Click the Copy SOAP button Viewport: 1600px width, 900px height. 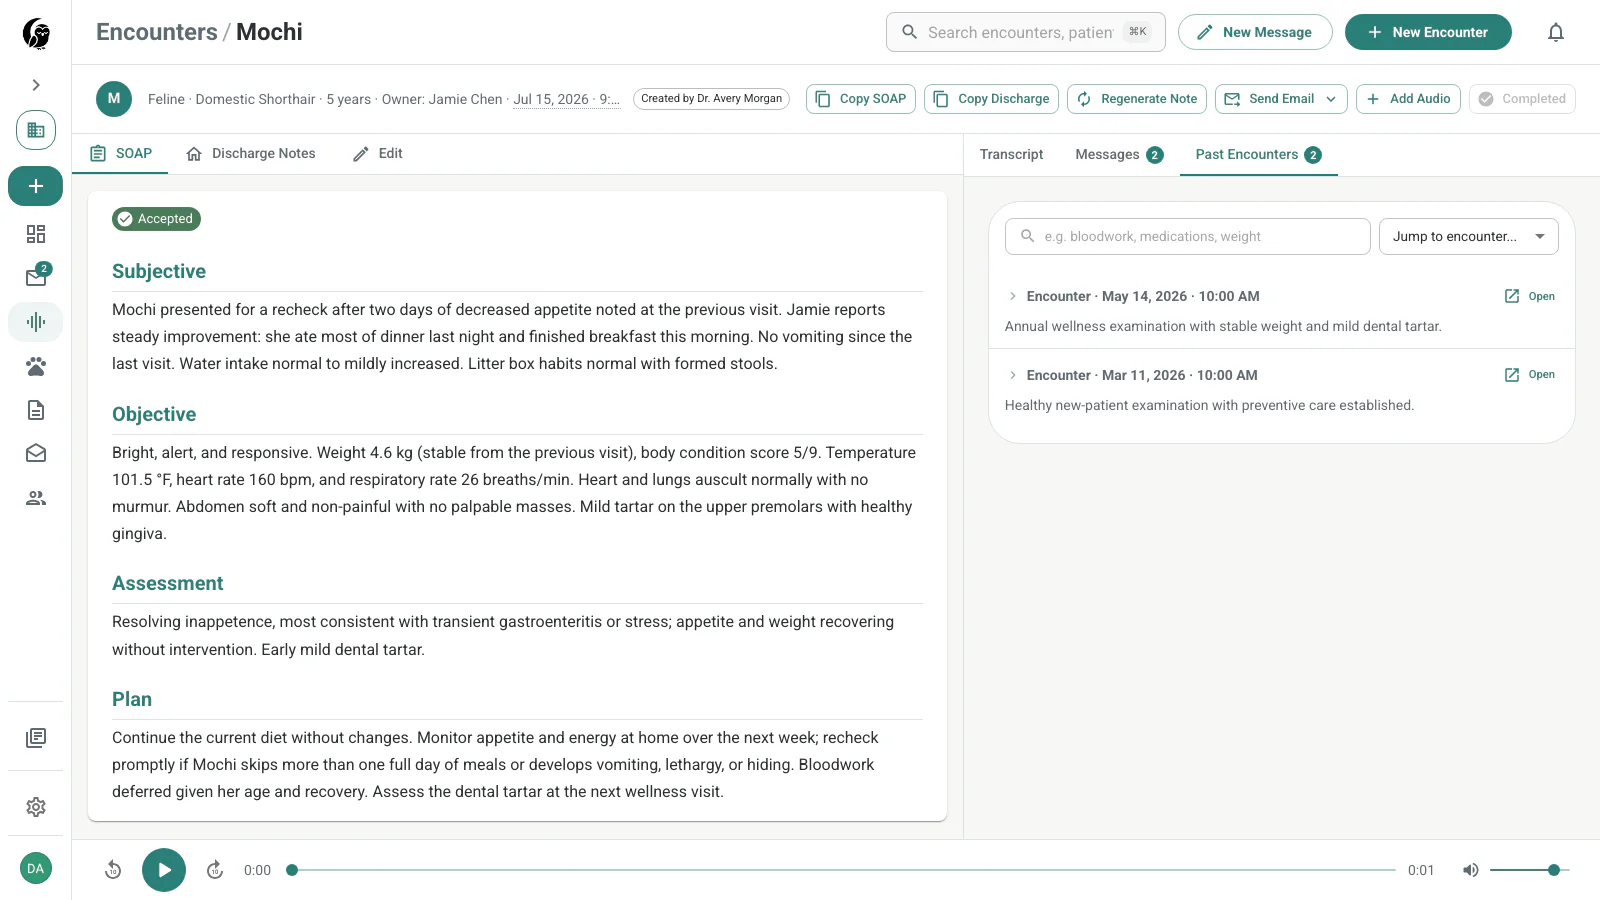(861, 99)
